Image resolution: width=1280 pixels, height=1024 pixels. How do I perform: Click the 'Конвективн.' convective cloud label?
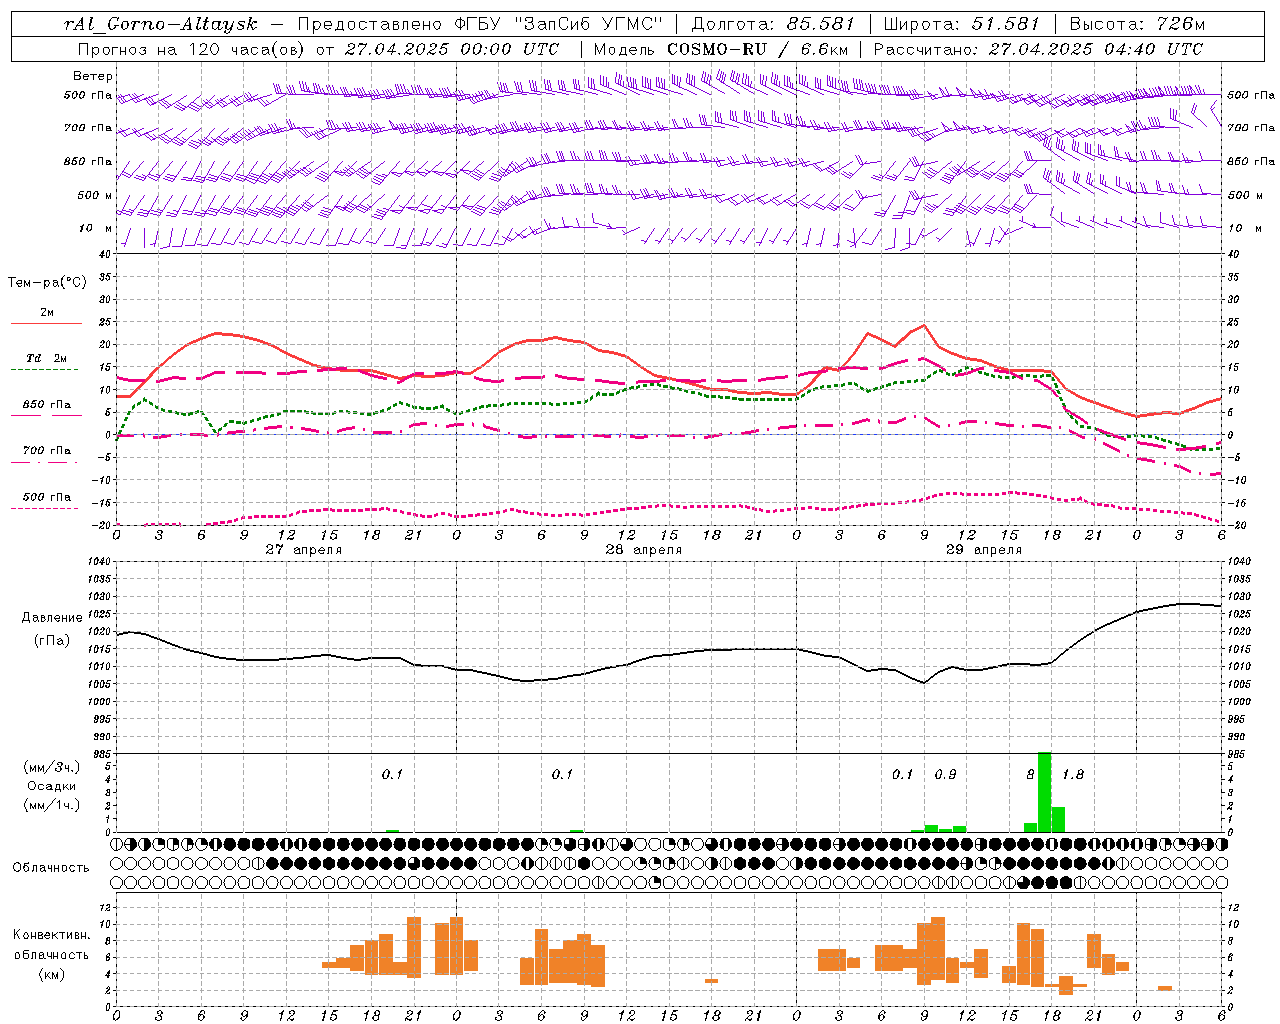[51, 935]
